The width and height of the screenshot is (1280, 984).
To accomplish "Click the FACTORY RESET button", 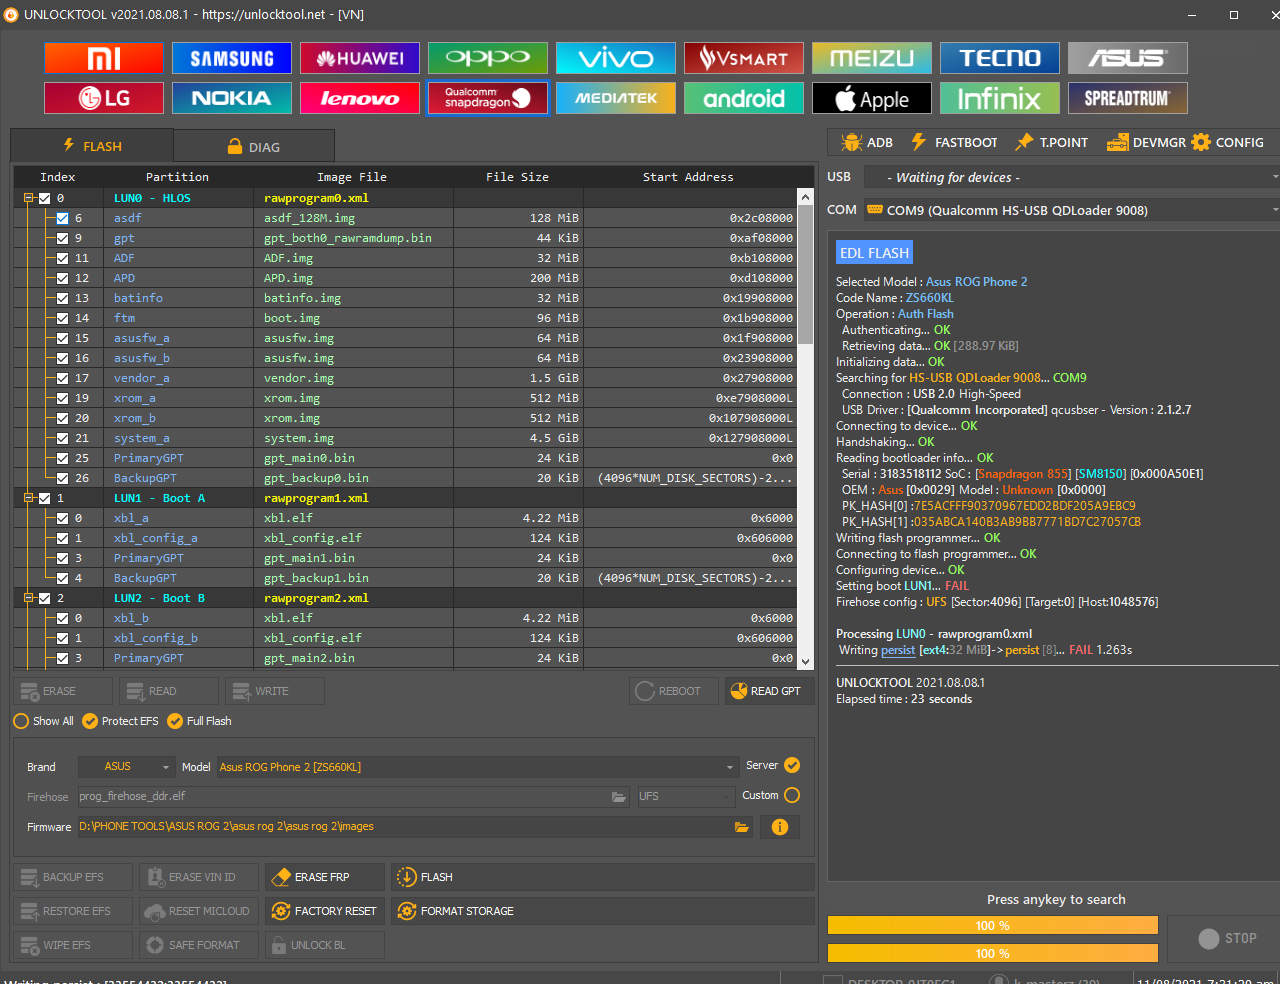I will [325, 911].
